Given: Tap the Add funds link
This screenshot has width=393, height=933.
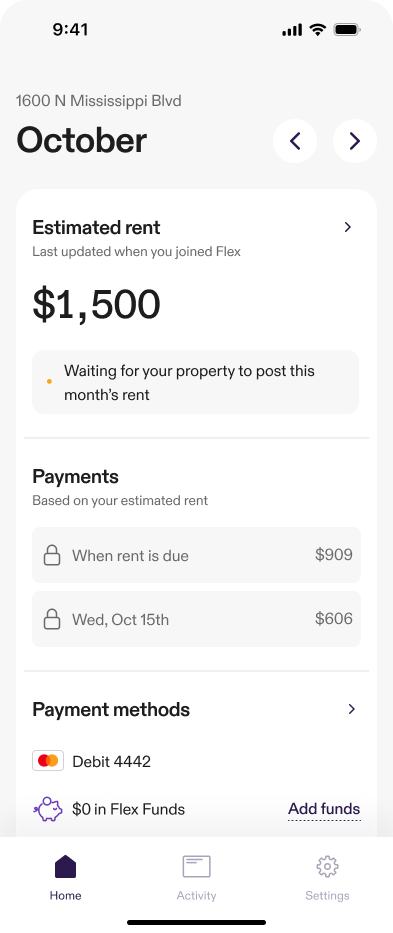Looking at the screenshot, I should (x=324, y=809).
